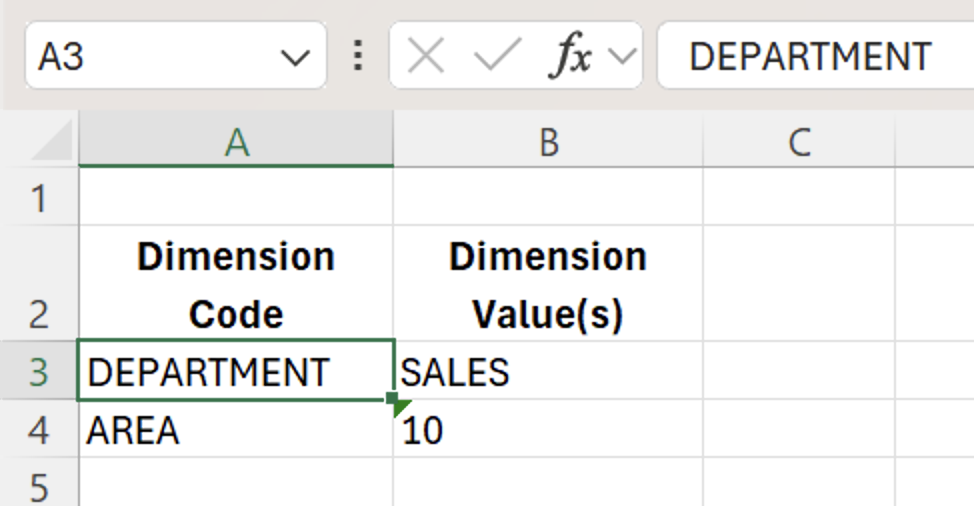Select row 4 header

pyautogui.click(x=38, y=431)
